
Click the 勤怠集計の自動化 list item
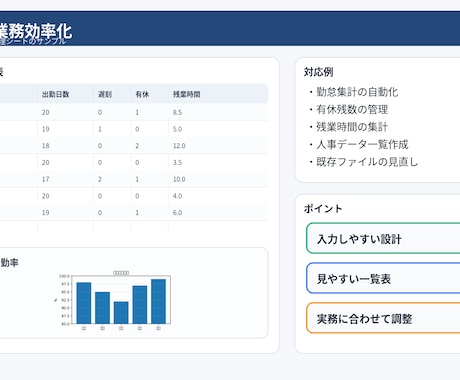(353, 92)
